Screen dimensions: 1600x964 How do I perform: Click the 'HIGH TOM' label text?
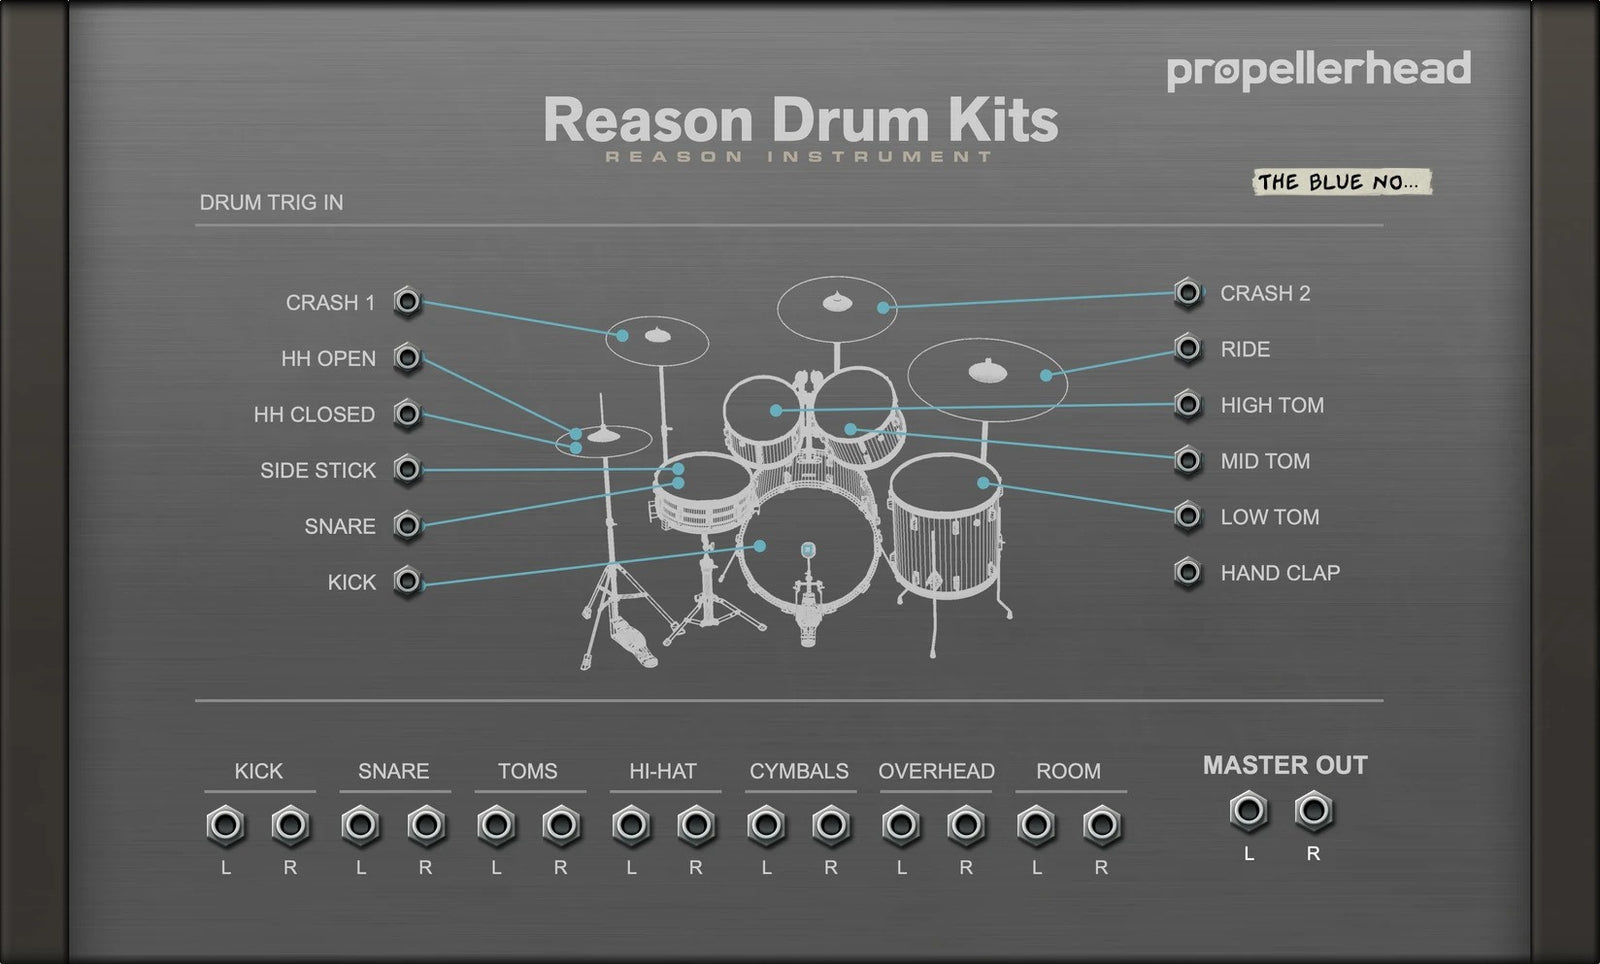[x=1272, y=405]
